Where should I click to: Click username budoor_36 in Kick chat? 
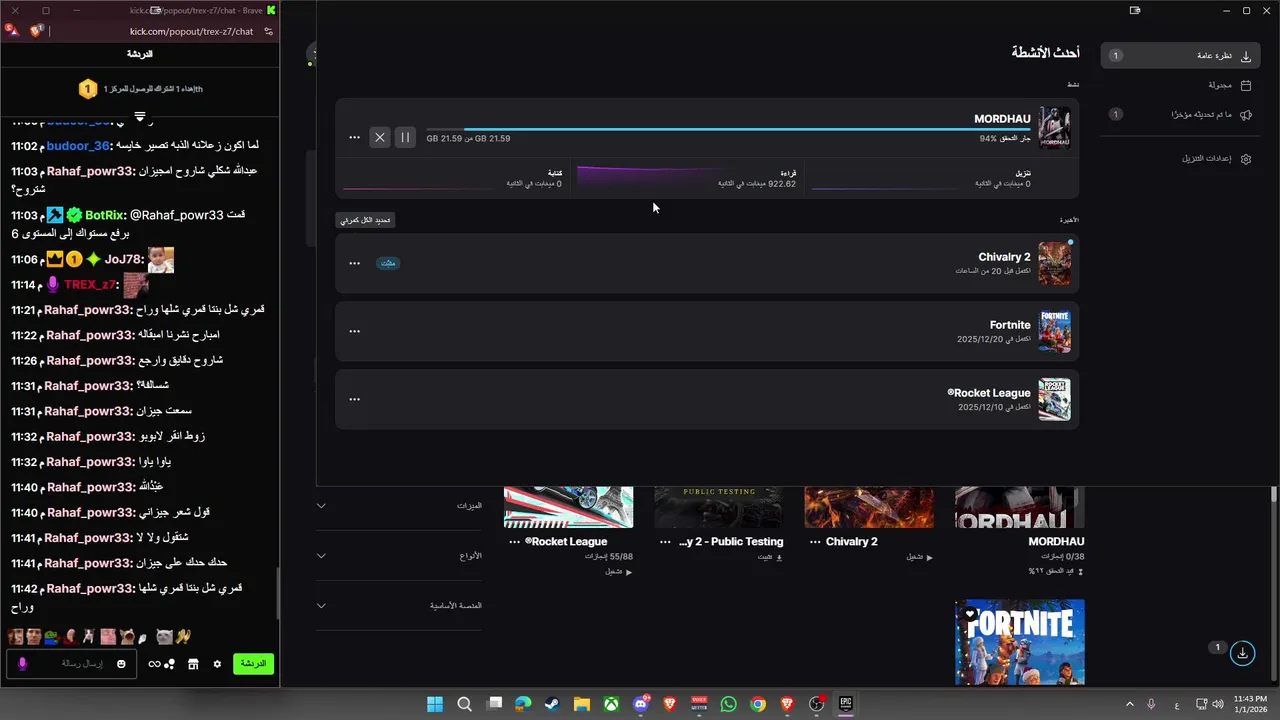pos(78,146)
